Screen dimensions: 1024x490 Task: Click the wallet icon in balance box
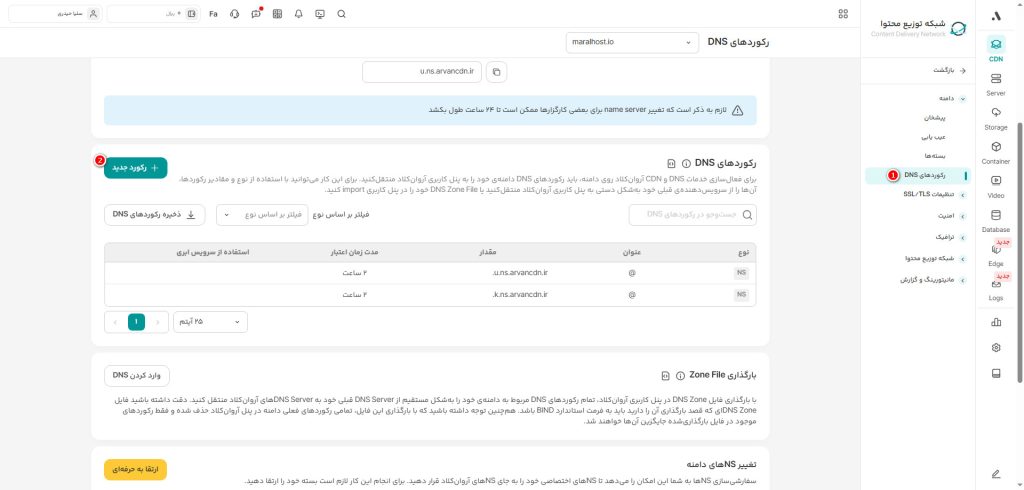pyautogui.click(x=191, y=14)
